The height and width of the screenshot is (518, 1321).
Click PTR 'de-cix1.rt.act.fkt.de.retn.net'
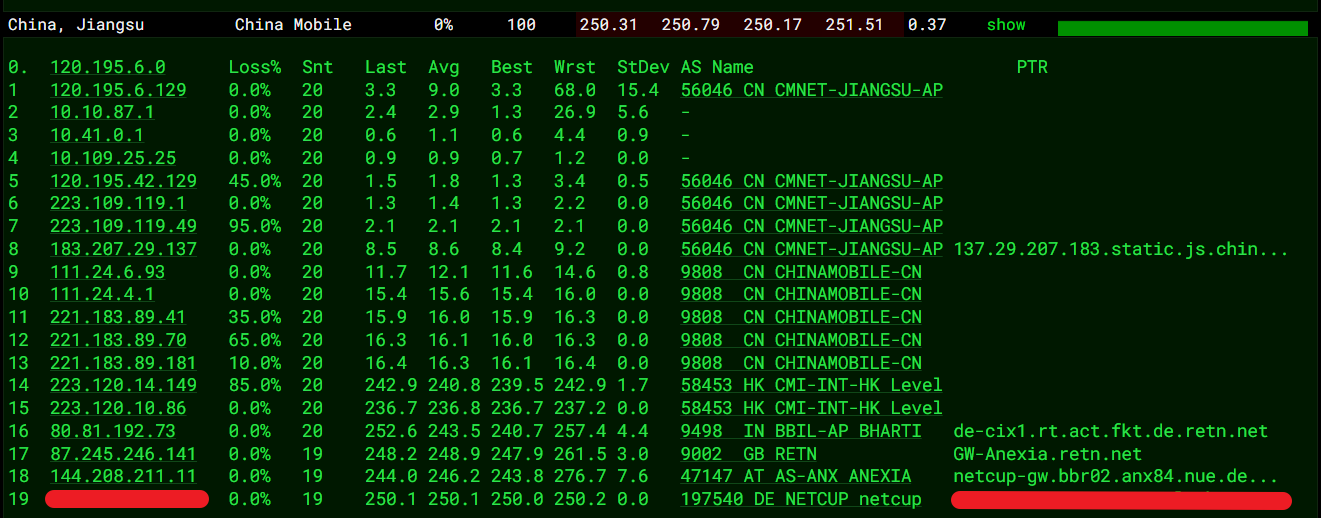1111,431
